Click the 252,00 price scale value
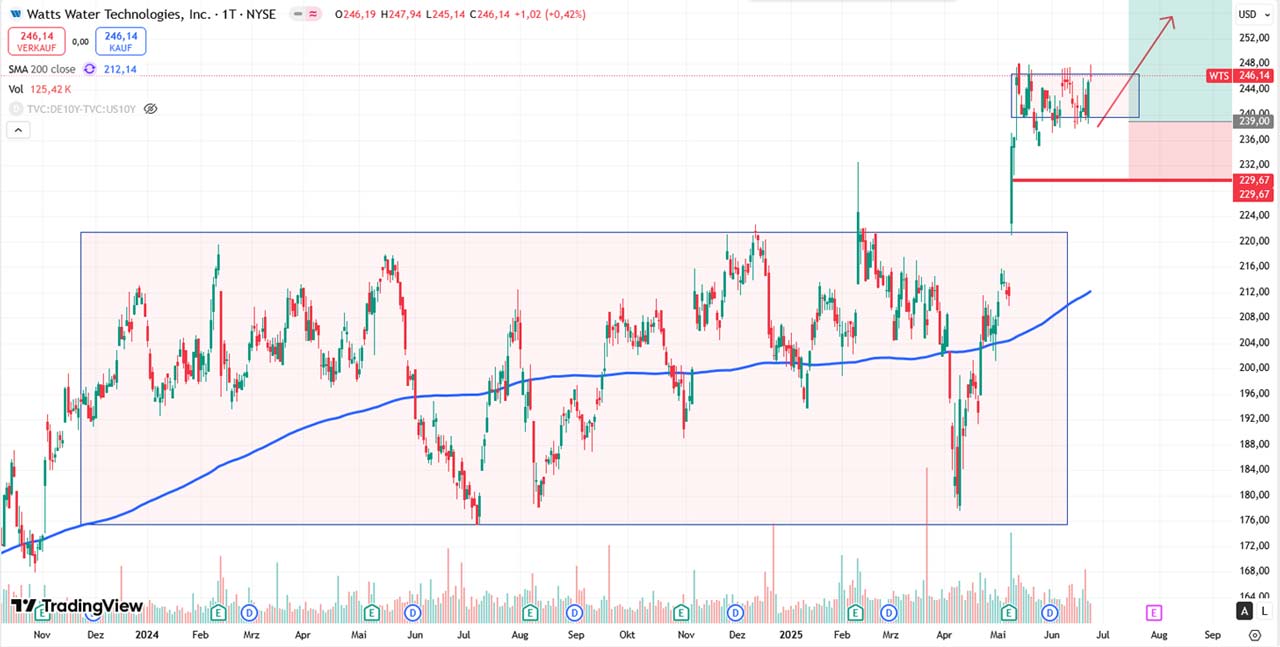Screen dimensions: 1280x647 pyautogui.click(x=1253, y=38)
